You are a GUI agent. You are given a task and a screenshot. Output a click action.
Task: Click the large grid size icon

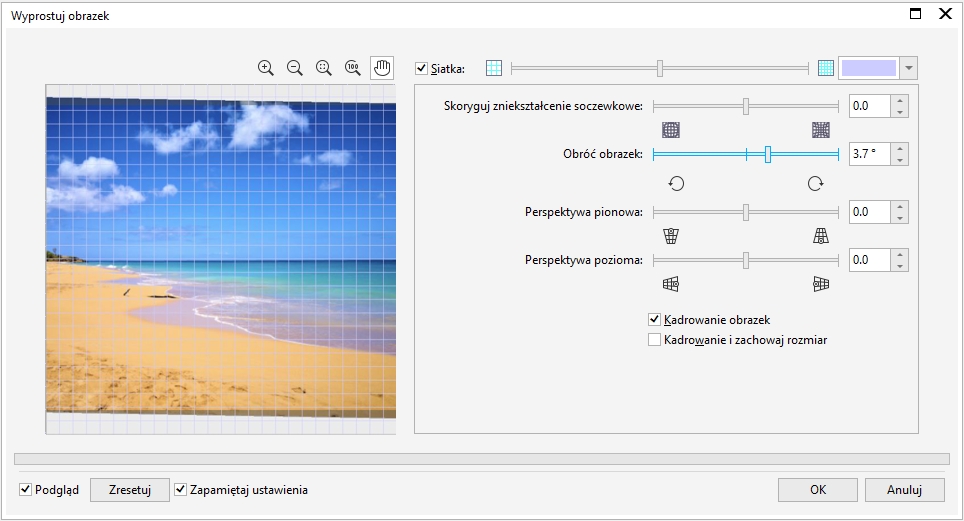coord(493,68)
